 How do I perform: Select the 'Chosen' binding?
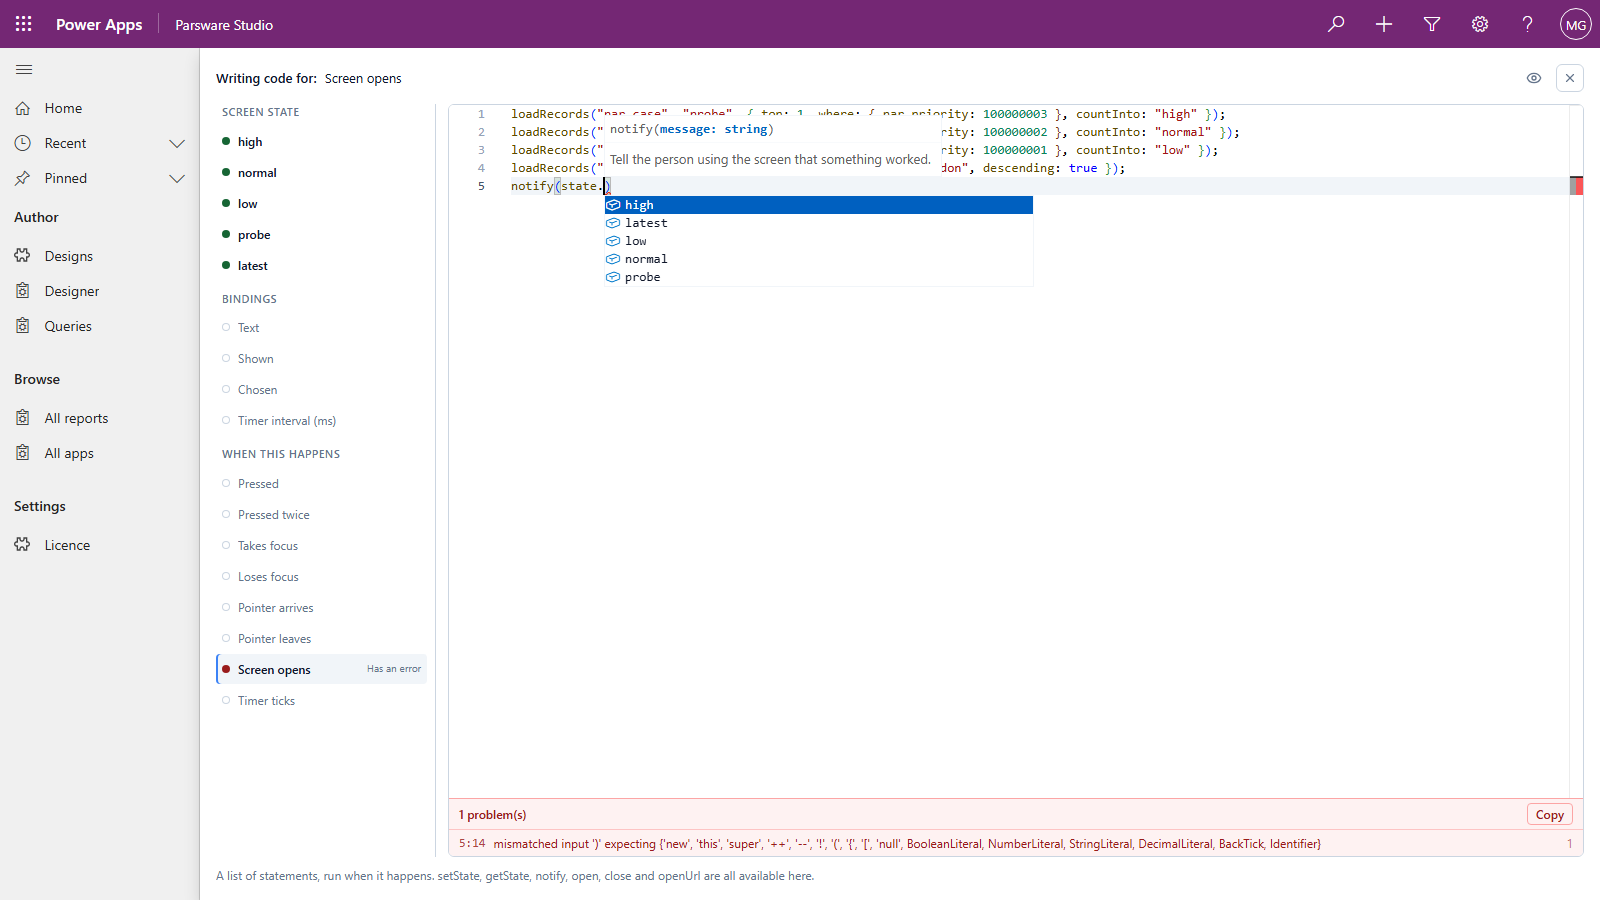click(322, 389)
